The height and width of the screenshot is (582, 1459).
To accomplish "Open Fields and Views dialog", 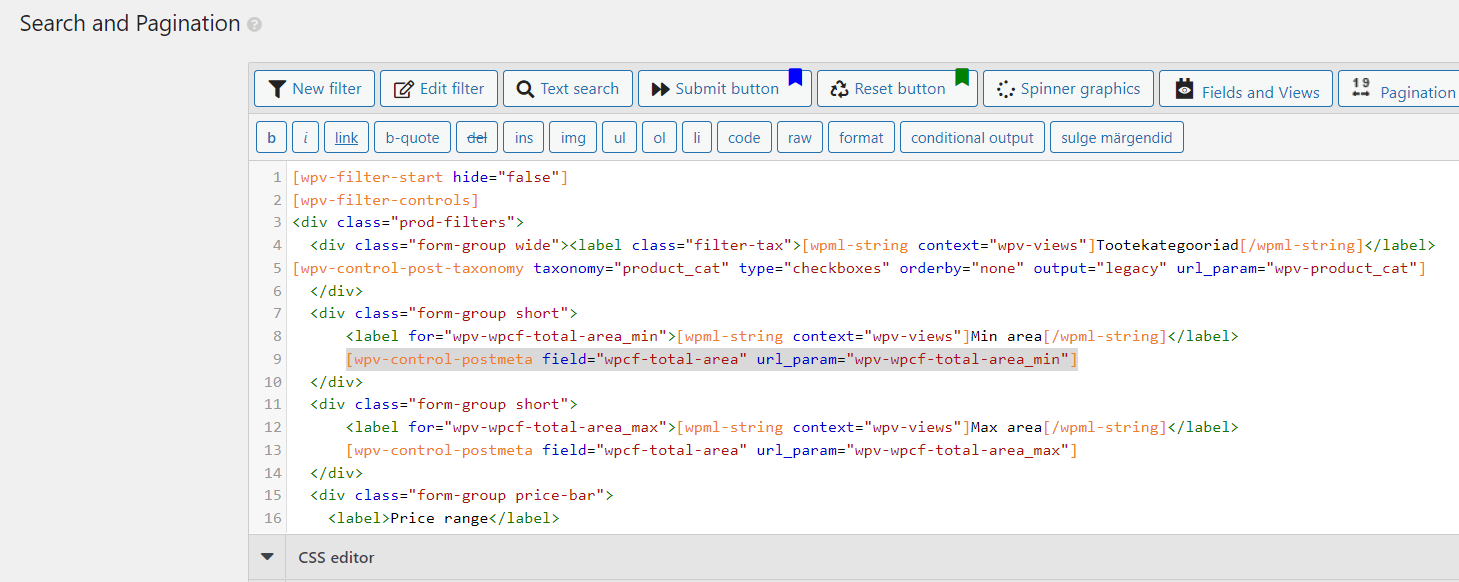I will tap(1246, 88).
